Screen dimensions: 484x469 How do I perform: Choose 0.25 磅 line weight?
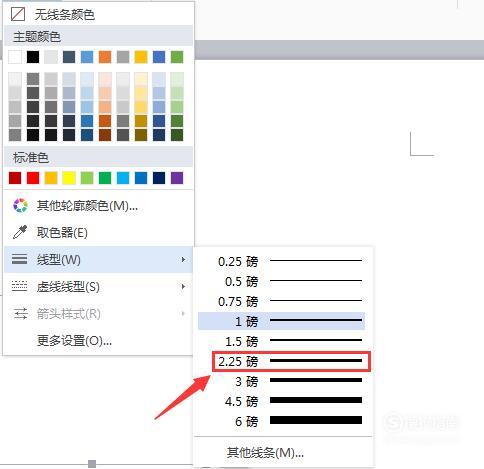pos(282,261)
